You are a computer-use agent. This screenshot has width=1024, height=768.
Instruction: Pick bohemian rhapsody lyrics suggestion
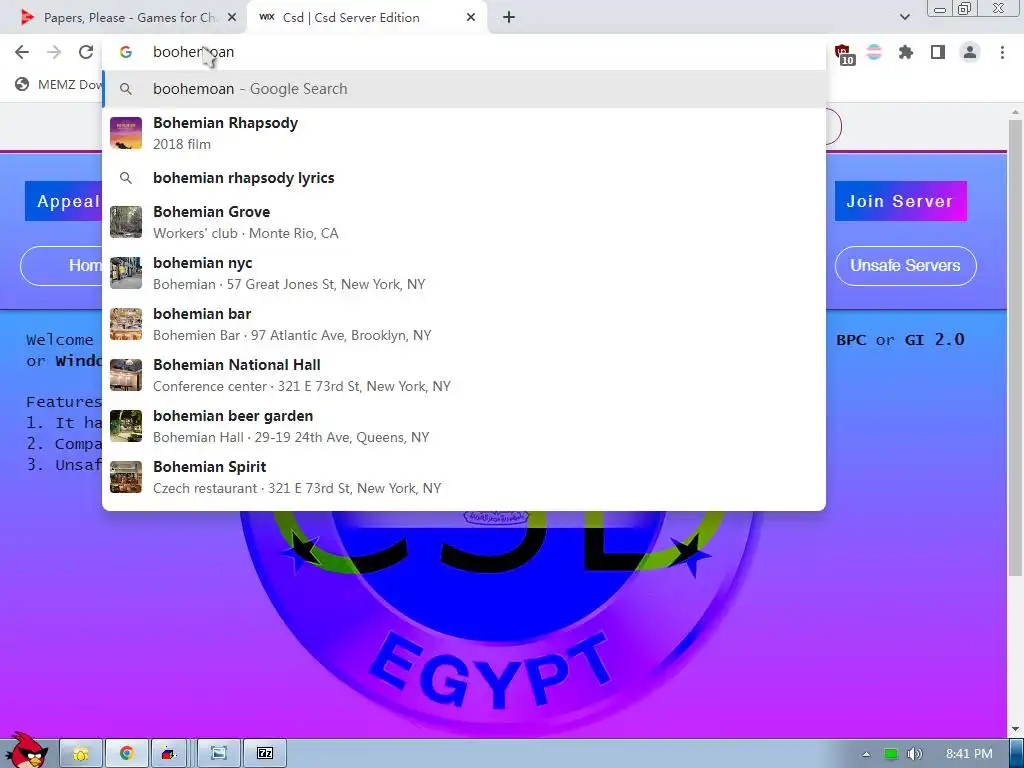[x=464, y=178]
